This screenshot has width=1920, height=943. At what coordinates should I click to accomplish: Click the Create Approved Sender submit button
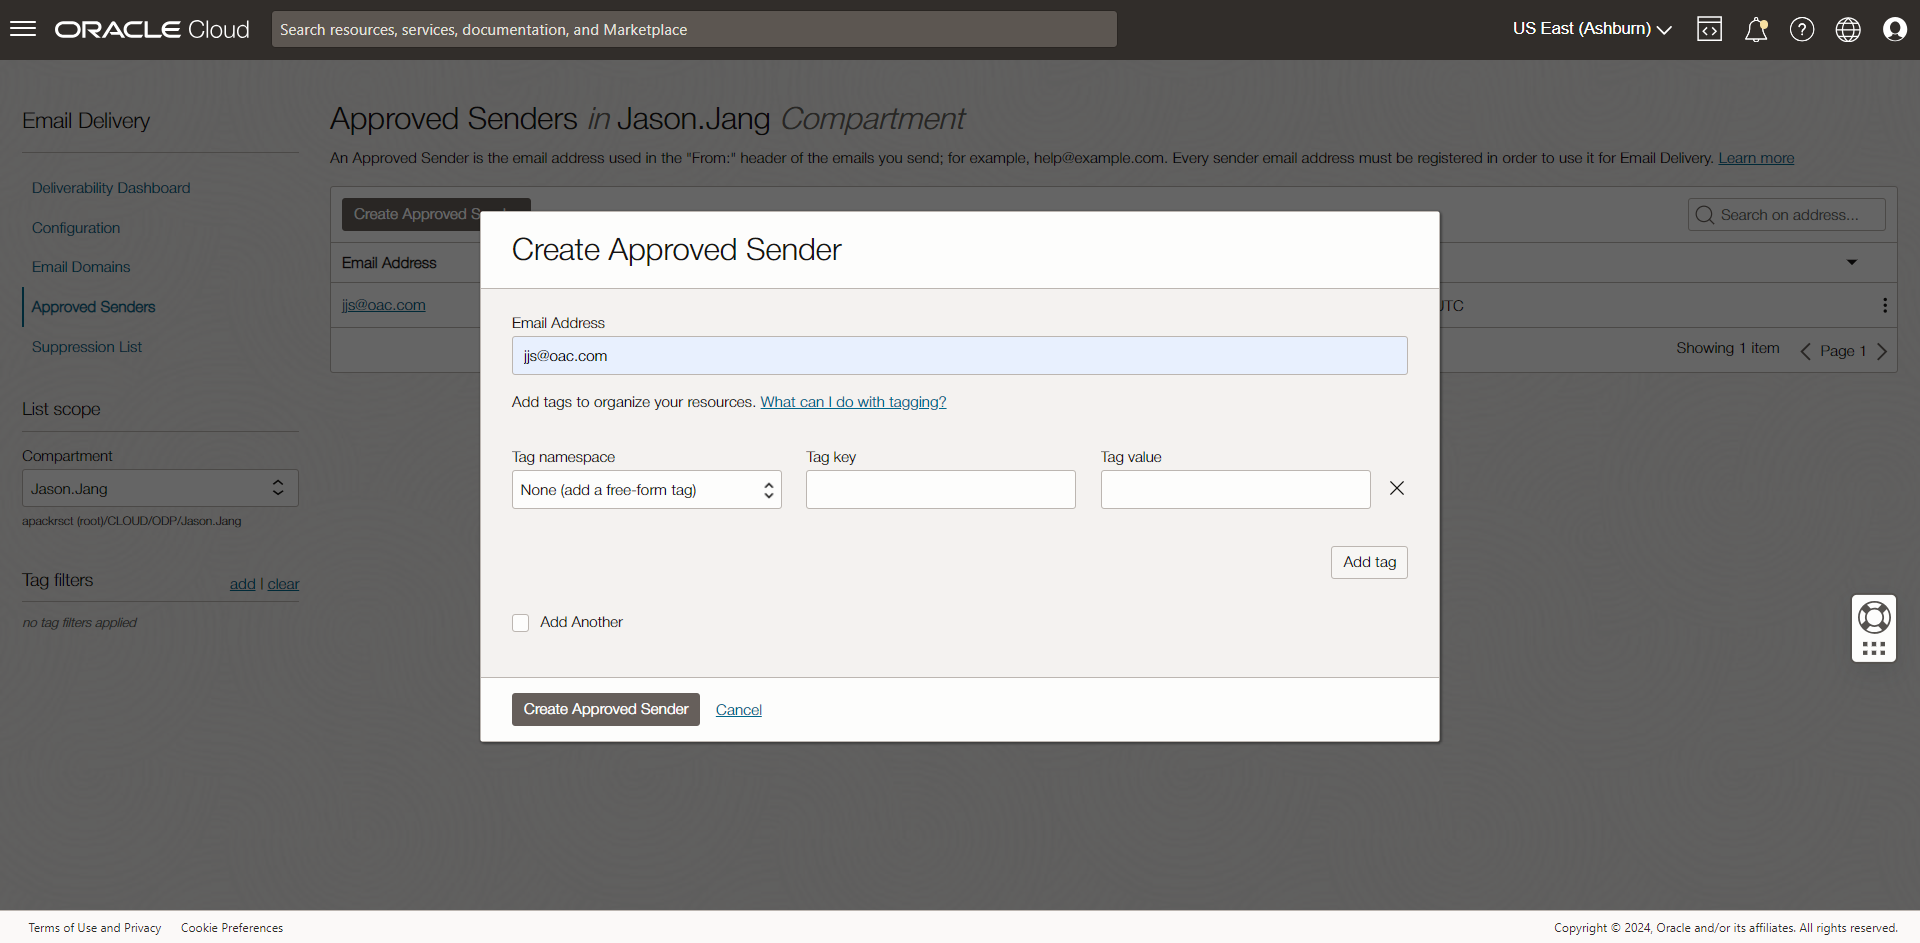606,709
